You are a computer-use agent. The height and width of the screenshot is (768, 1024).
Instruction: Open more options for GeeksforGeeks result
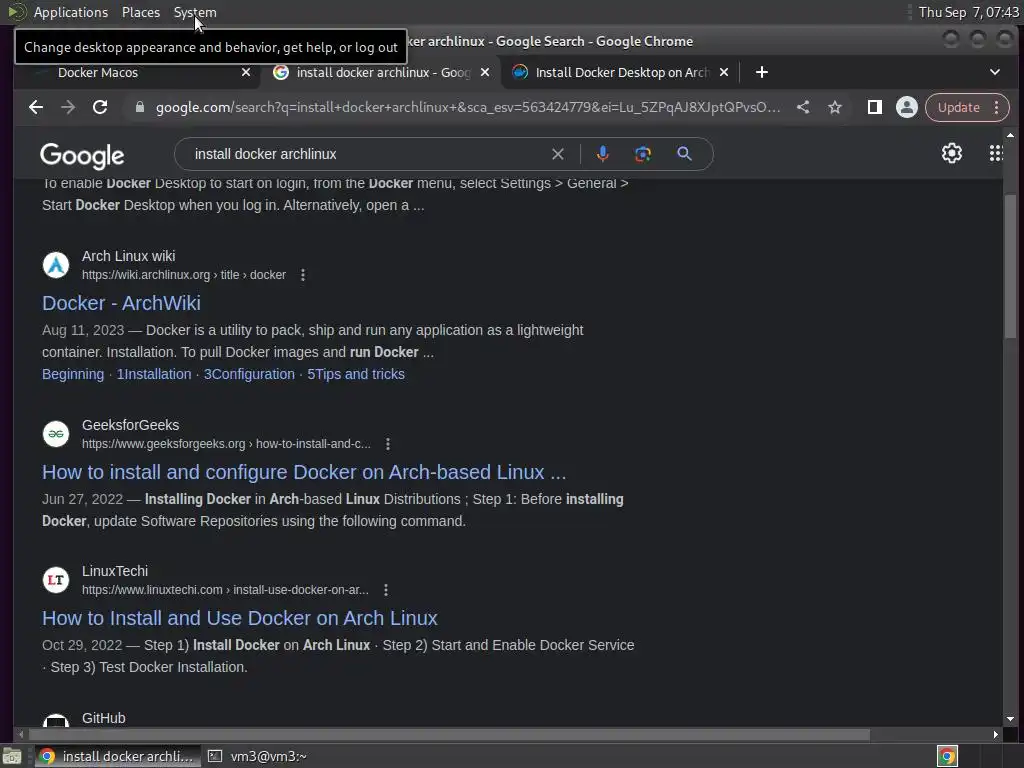(388, 444)
